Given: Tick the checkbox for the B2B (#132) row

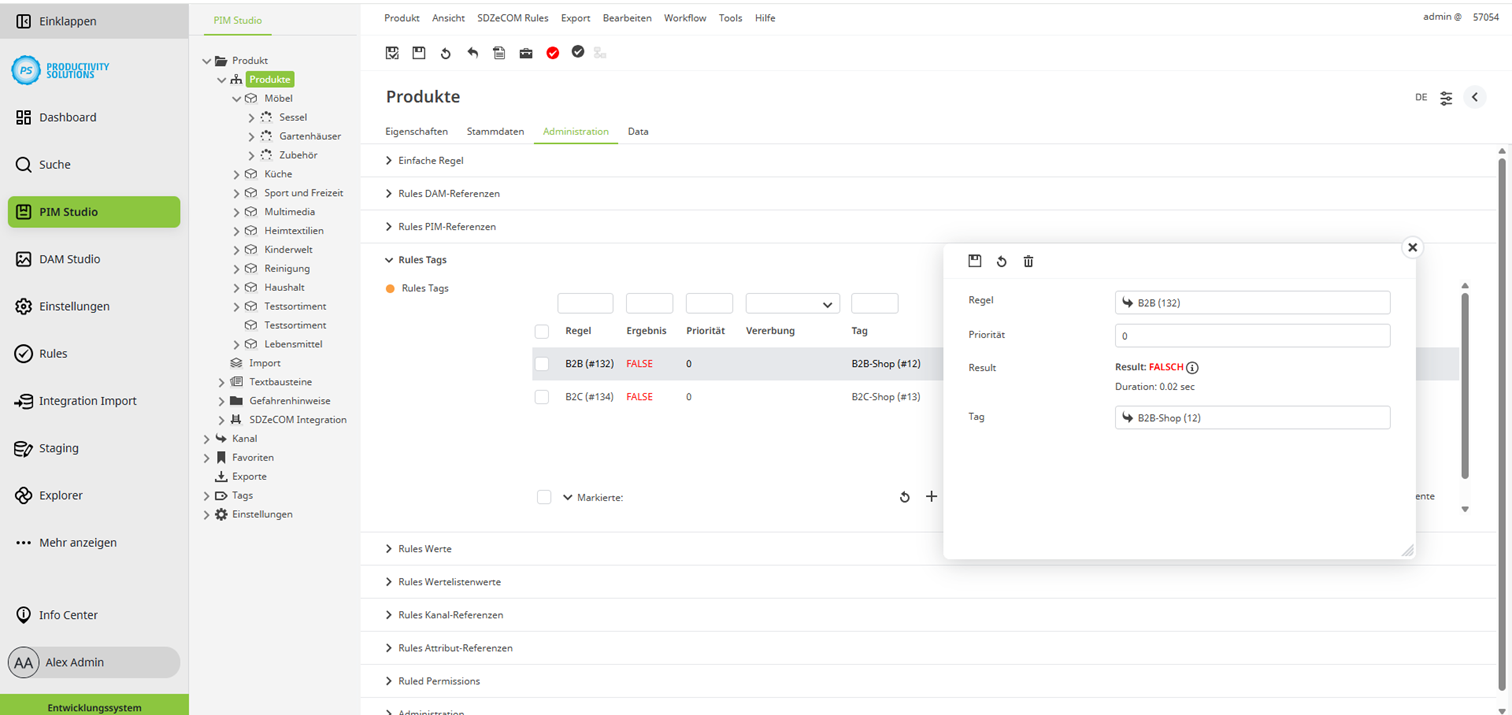Looking at the screenshot, I should [x=542, y=364].
